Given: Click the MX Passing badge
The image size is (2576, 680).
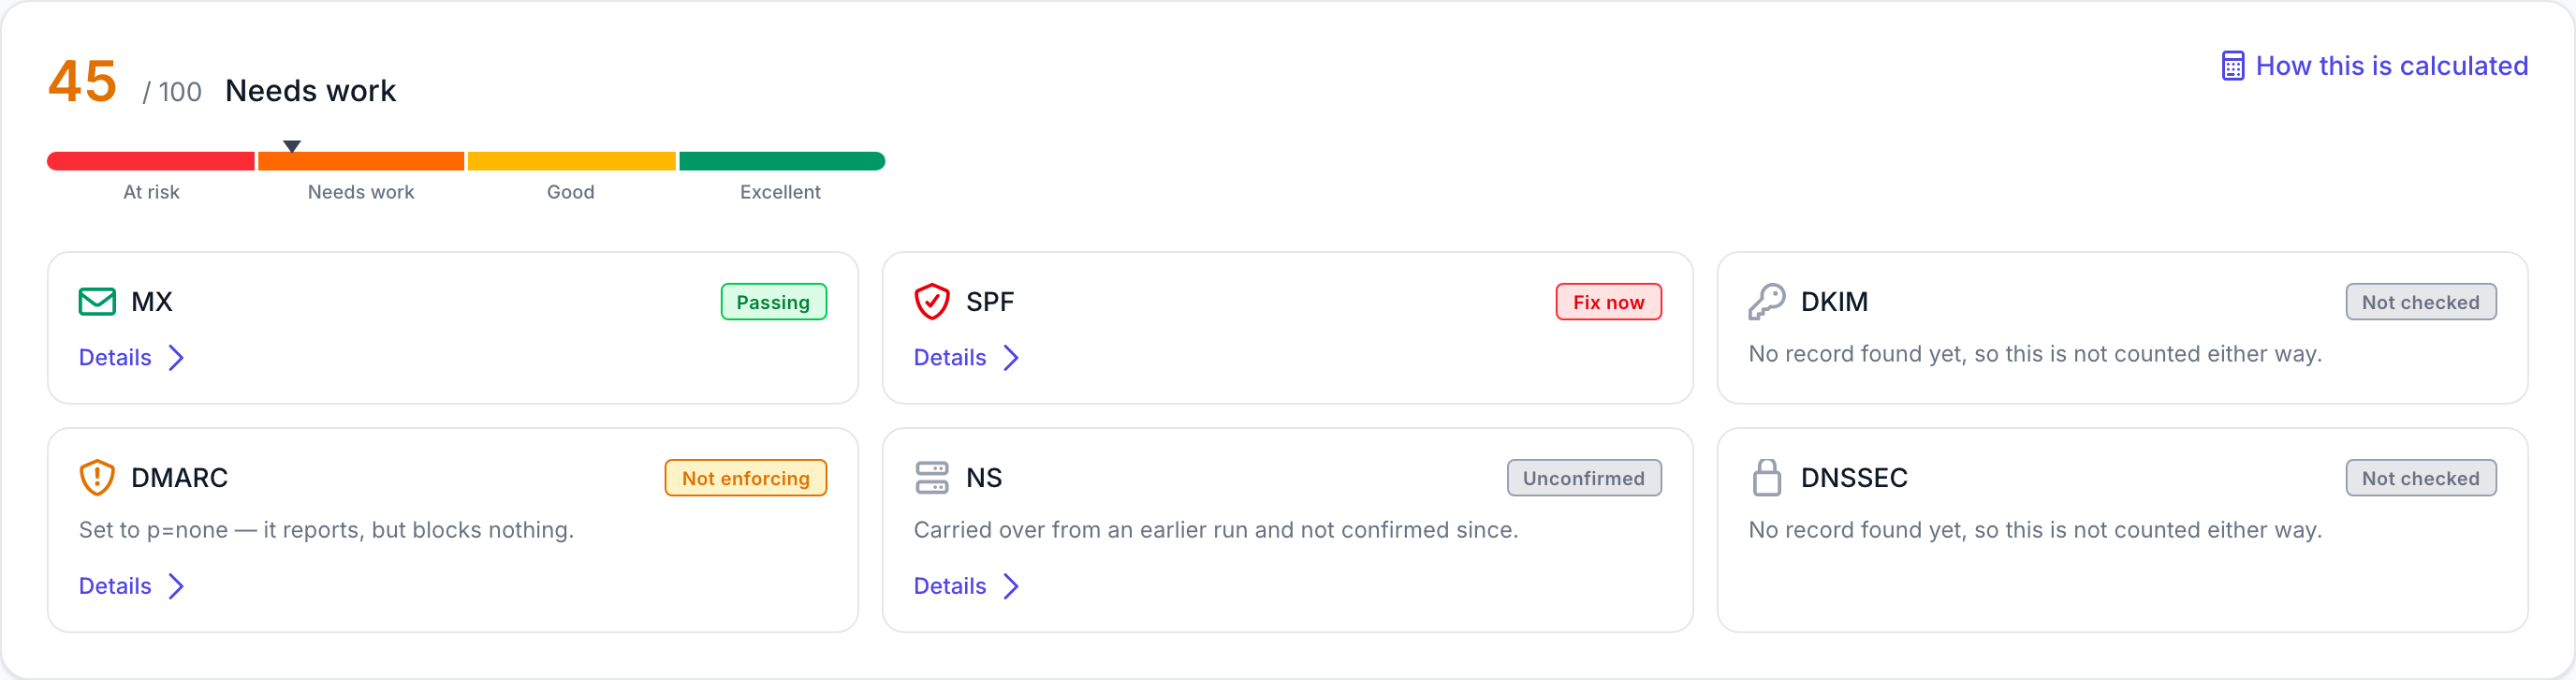Looking at the screenshot, I should tap(773, 302).
